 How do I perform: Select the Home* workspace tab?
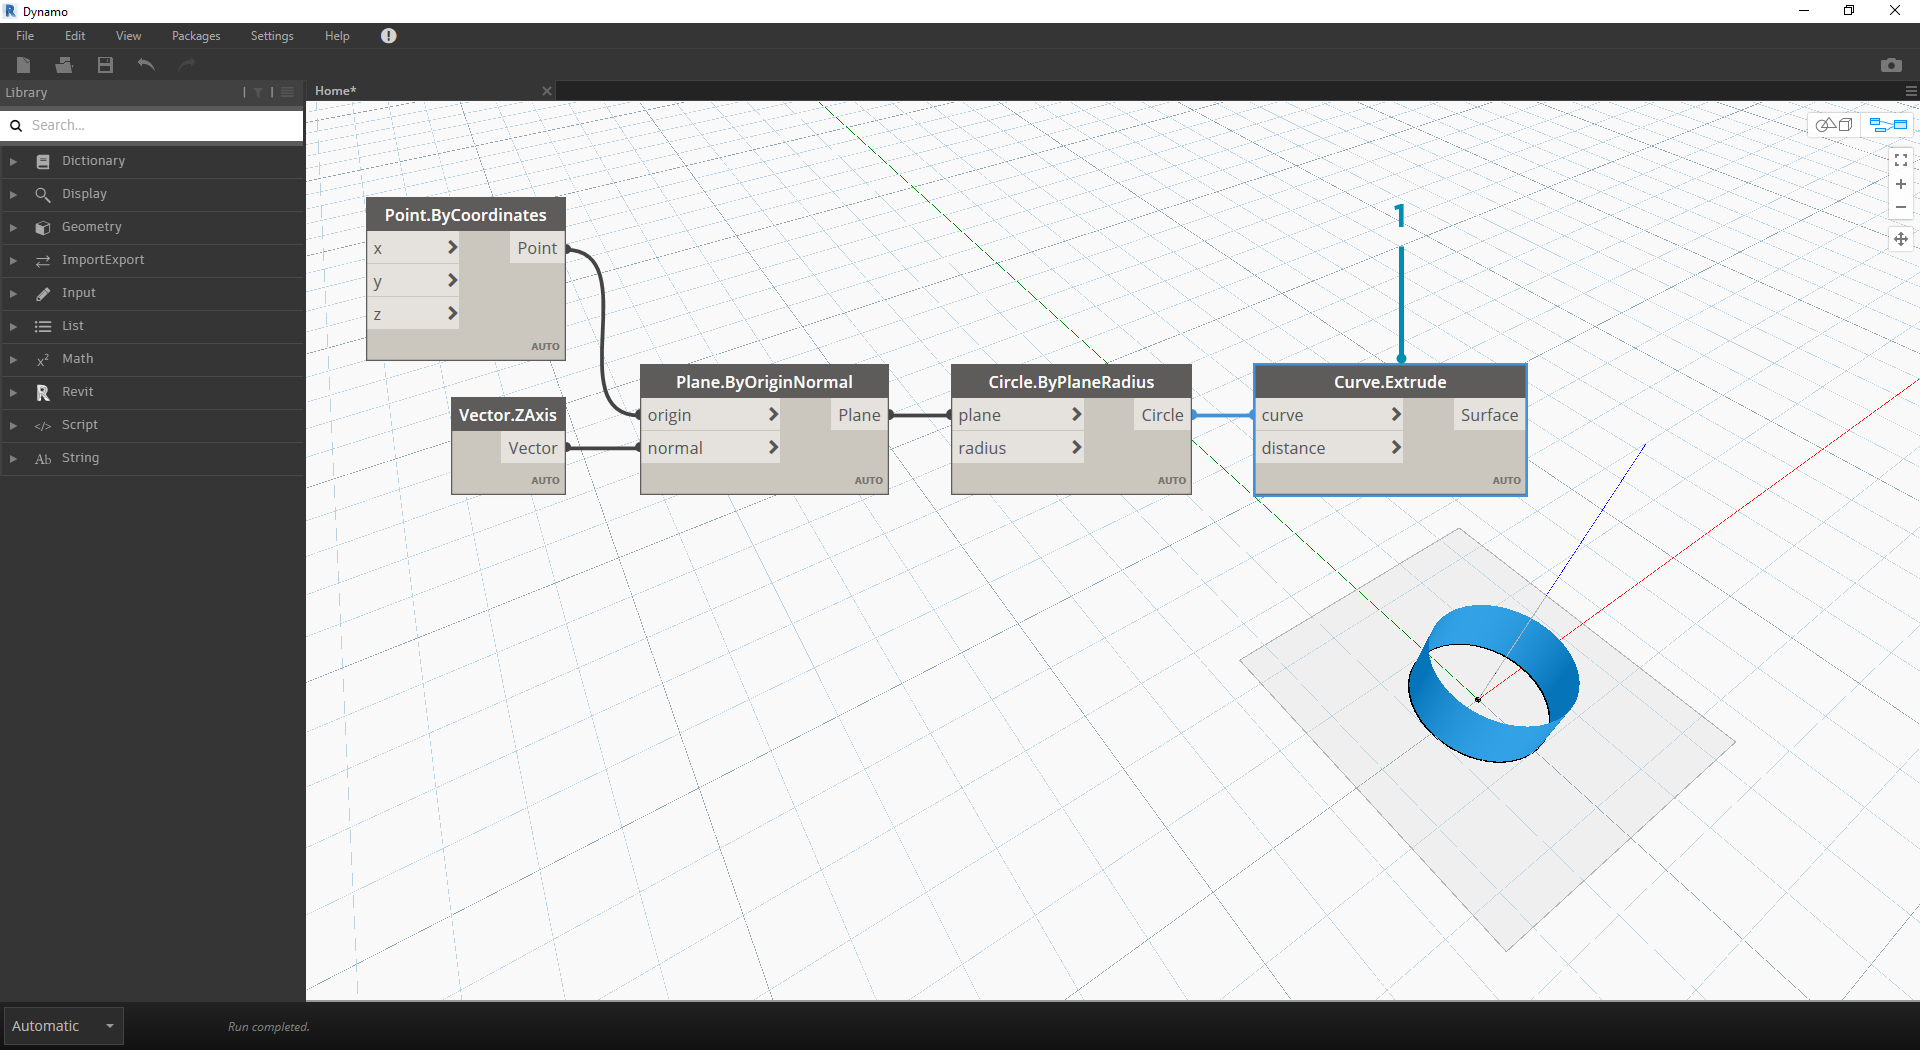[336, 91]
